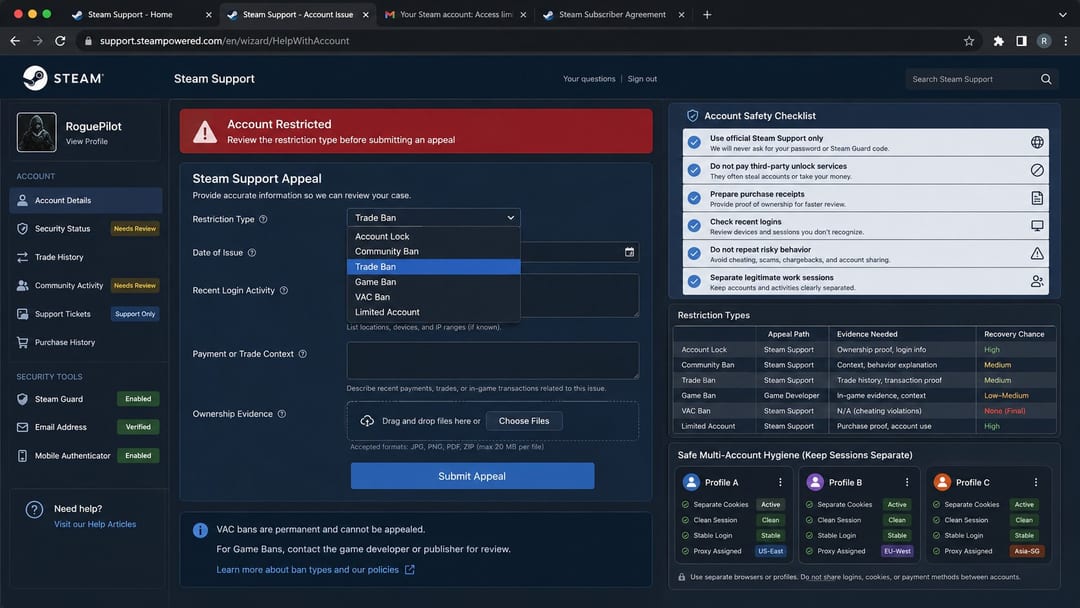Click the document icon for purchase receipts
The width and height of the screenshot is (1080, 608).
click(x=1037, y=198)
